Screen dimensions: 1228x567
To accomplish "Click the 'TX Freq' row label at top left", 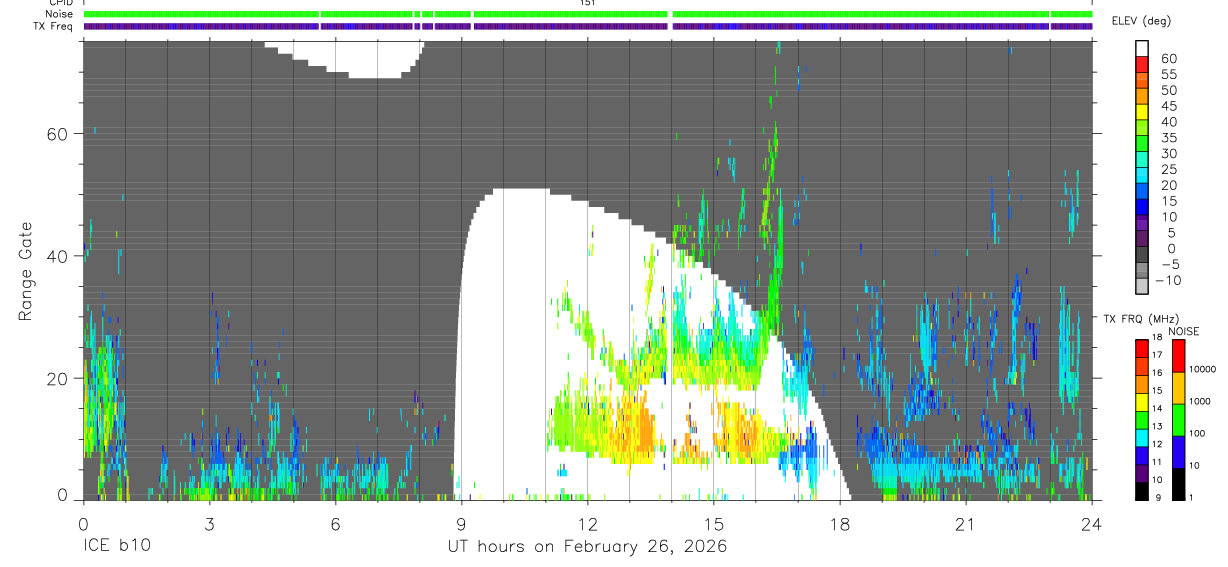I will pos(52,26).
